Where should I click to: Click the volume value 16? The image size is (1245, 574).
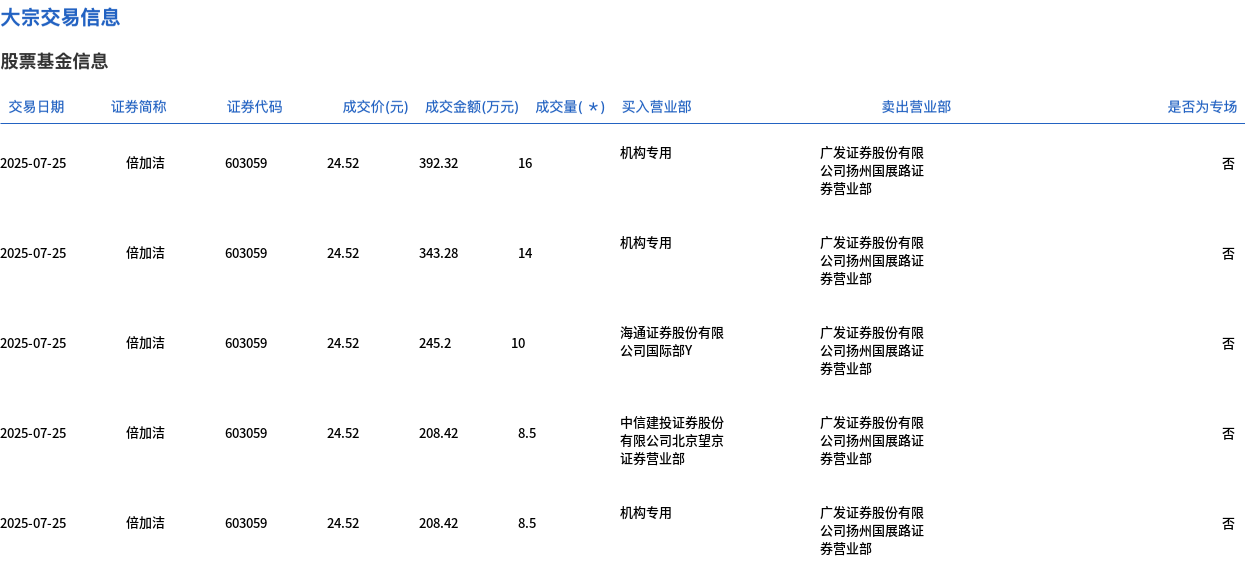coord(525,163)
